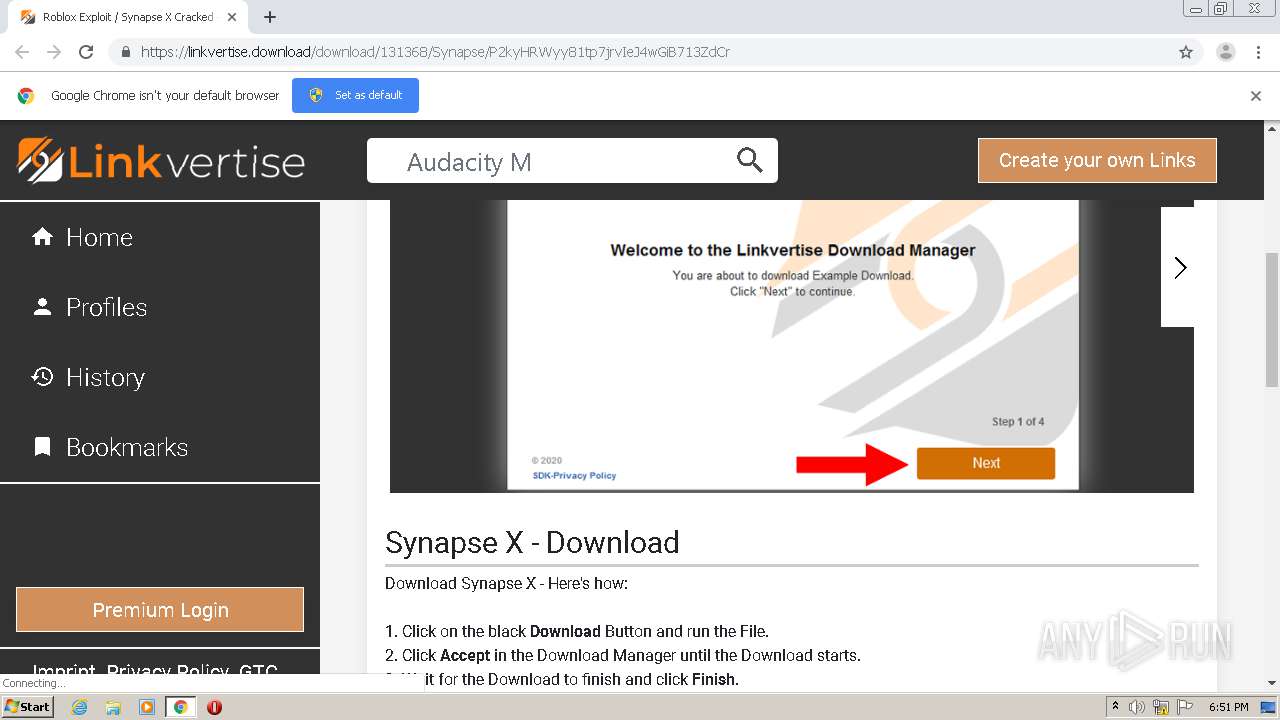Go back to the previous page
This screenshot has height=720, width=1280.
pos(22,52)
